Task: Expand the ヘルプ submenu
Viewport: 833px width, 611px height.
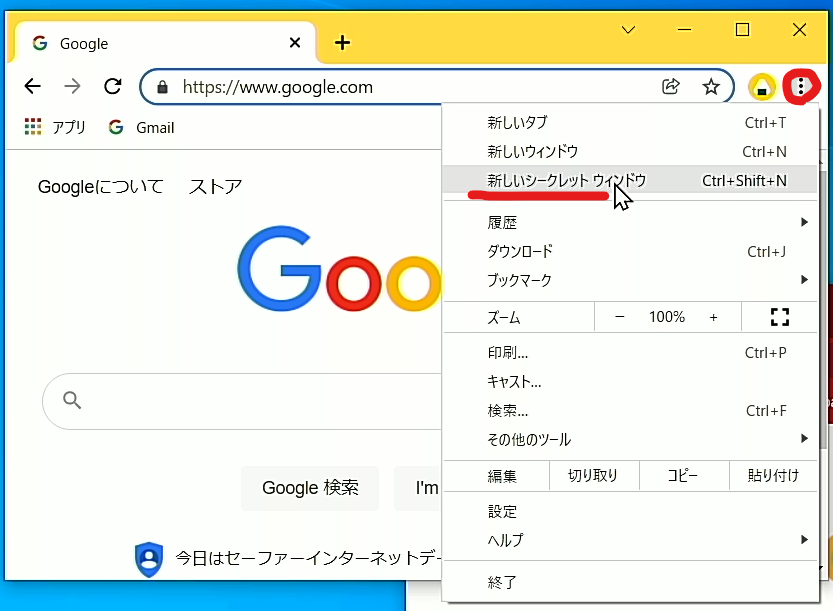Action: (630, 540)
